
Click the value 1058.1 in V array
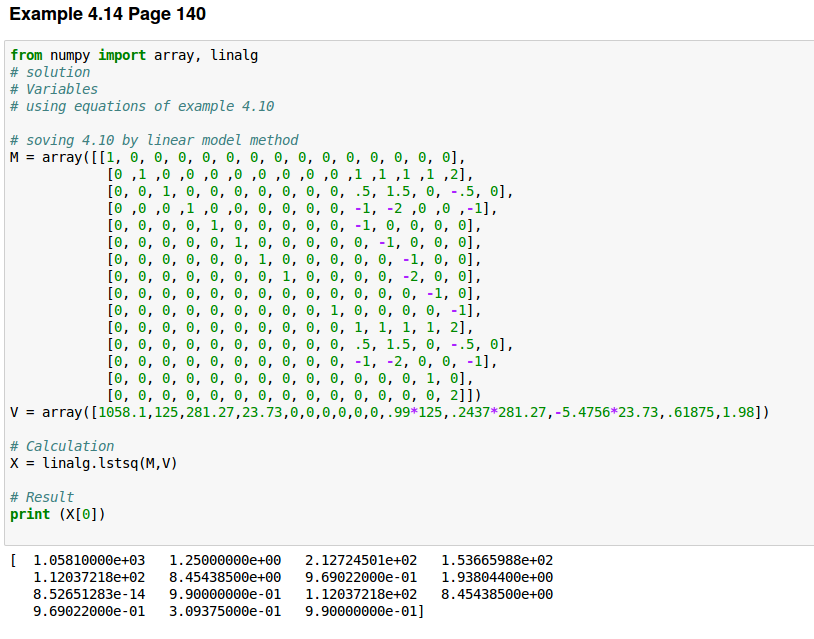118,412
